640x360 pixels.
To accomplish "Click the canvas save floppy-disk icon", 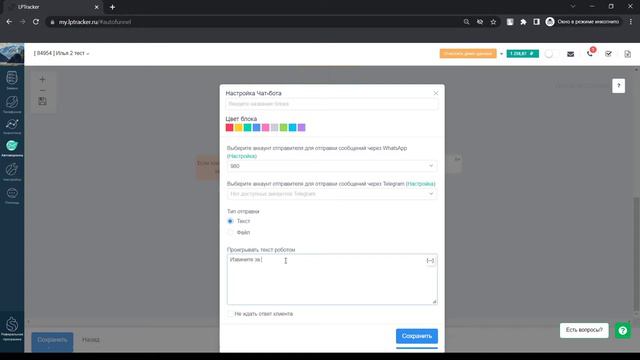I will point(42,101).
